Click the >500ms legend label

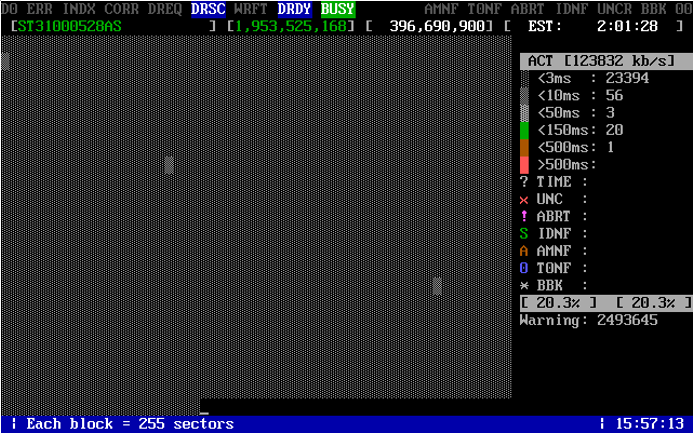(567, 164)
